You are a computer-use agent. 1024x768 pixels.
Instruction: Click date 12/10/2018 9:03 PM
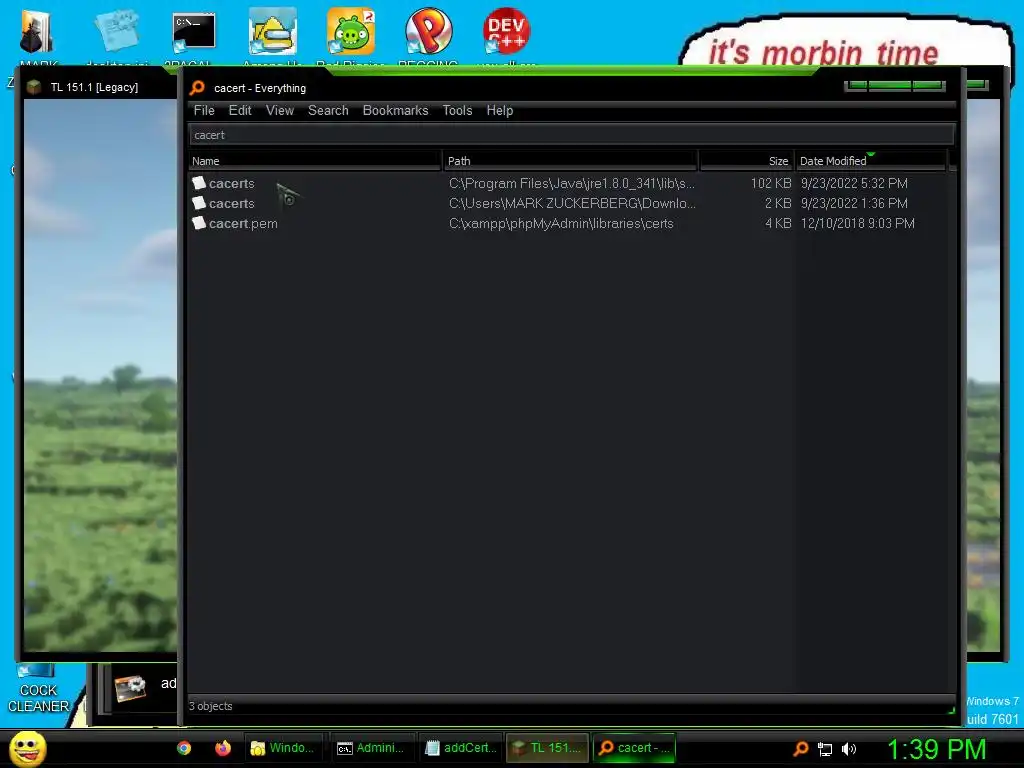(857, 223)
